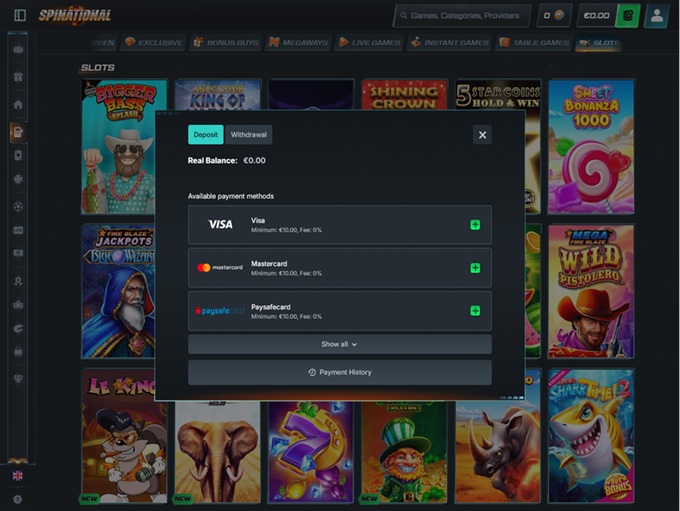Click the green plus icon for Mastercard

click(x=475, y=268)
